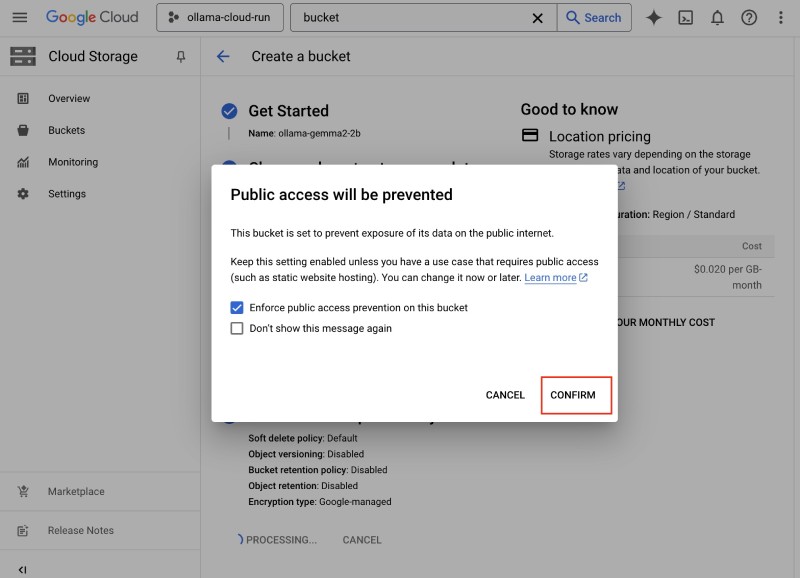Click the CONFIRM button in dialog
The width and height of the screenshot is (800, 578).
pyautogui.click(x=573, y=395)
